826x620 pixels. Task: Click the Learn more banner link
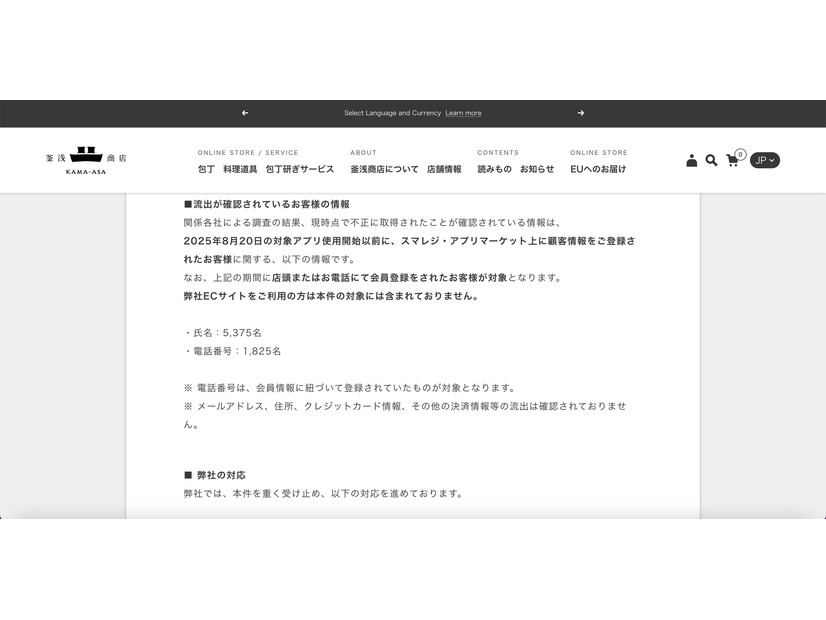[x=462, y=113]
